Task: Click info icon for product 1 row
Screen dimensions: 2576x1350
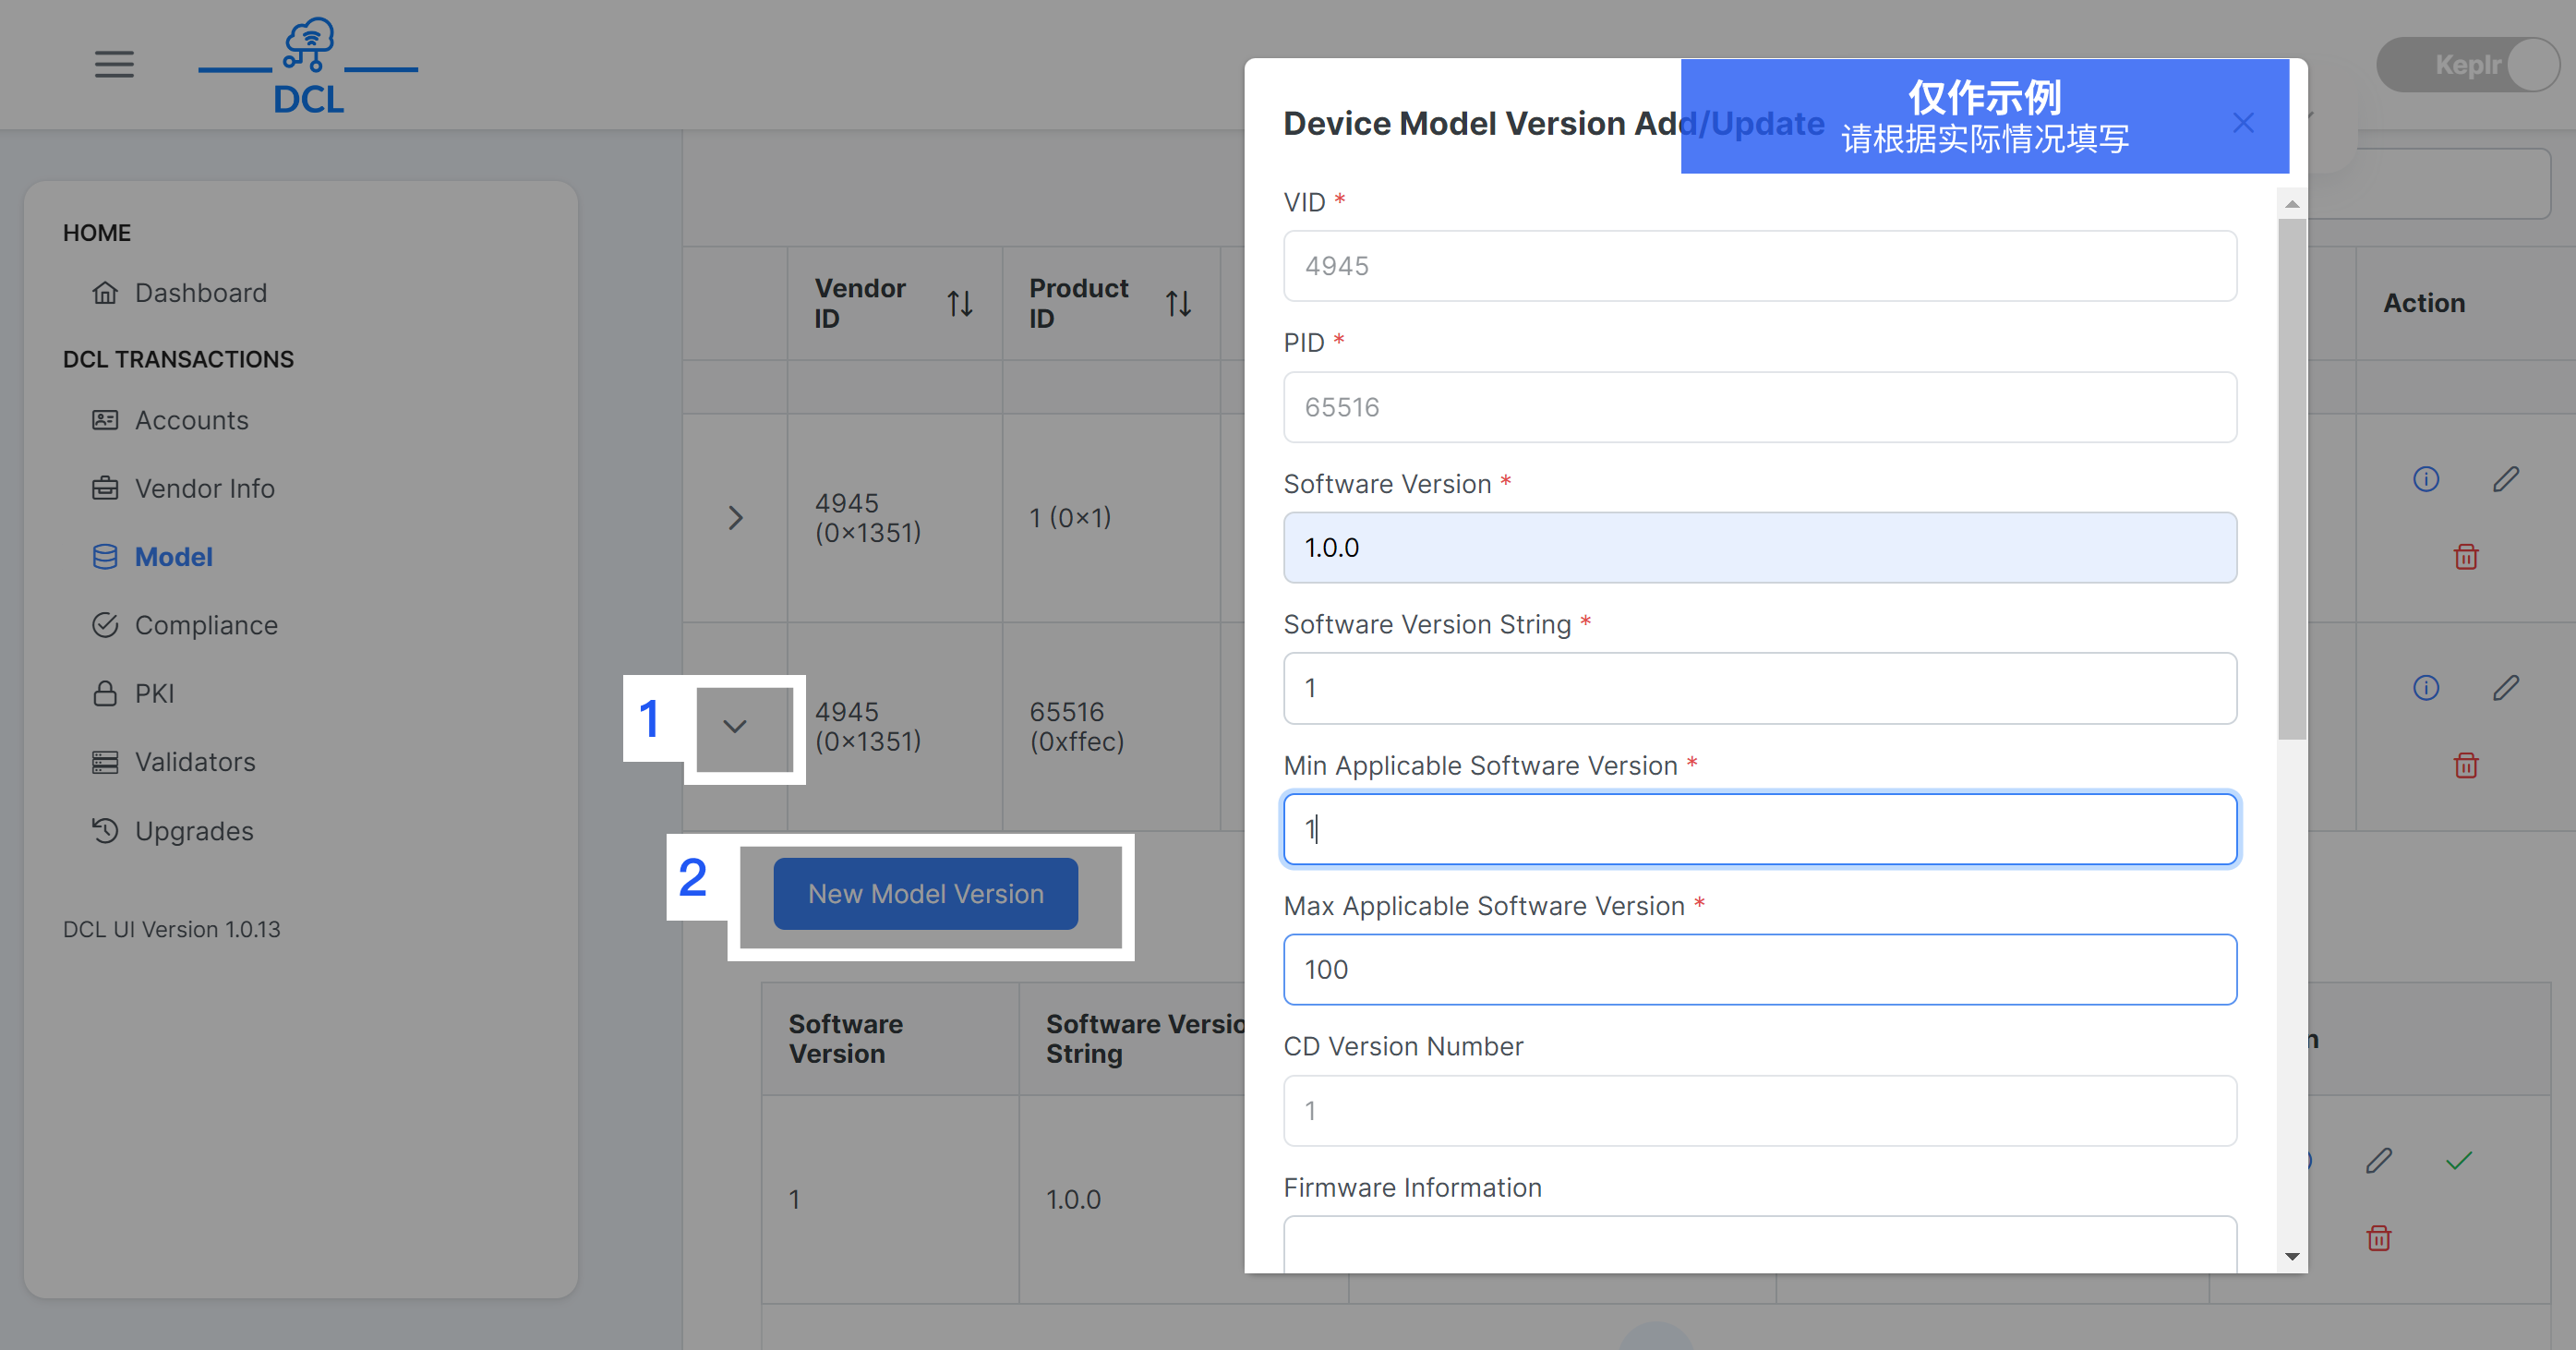Action: 2425,479
